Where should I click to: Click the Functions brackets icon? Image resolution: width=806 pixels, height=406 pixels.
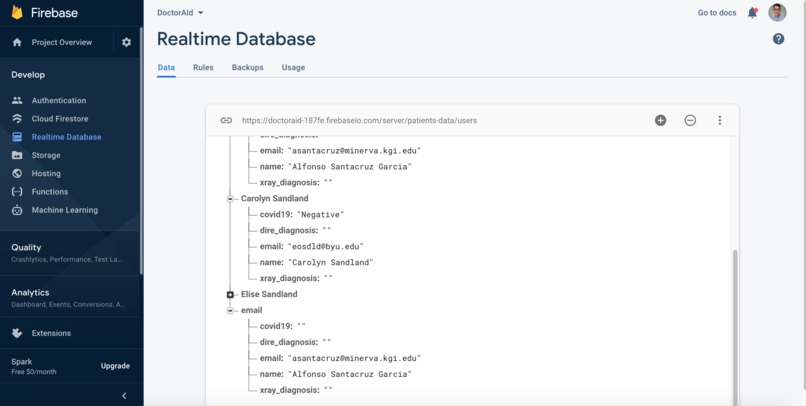tap(17, 192)
